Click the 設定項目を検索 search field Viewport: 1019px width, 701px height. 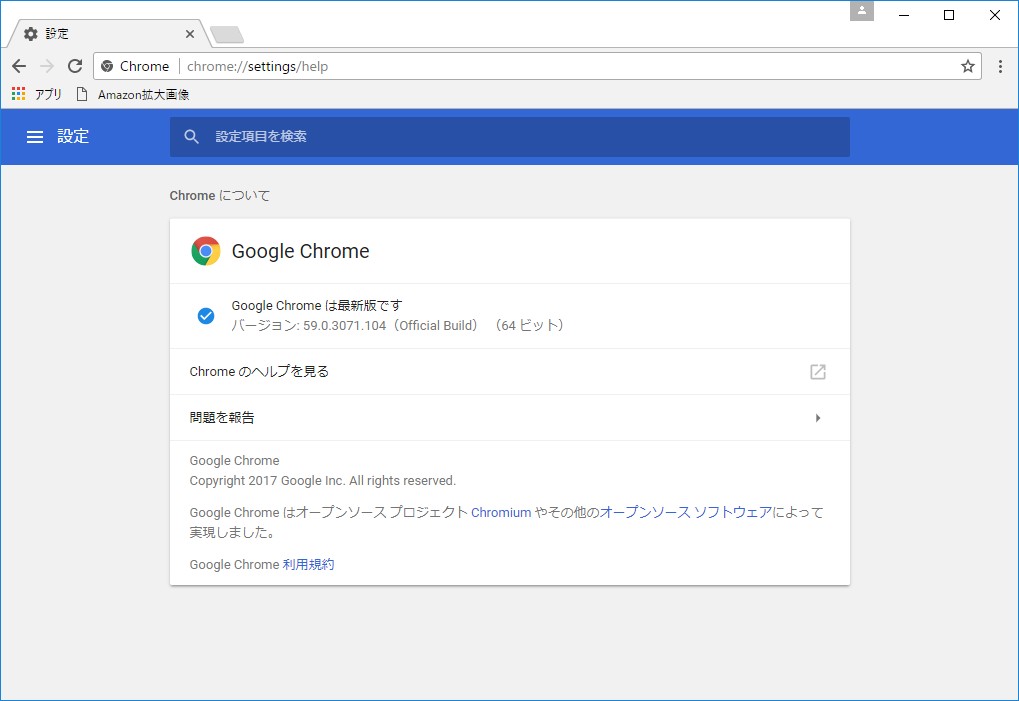[x=400, y=136]
